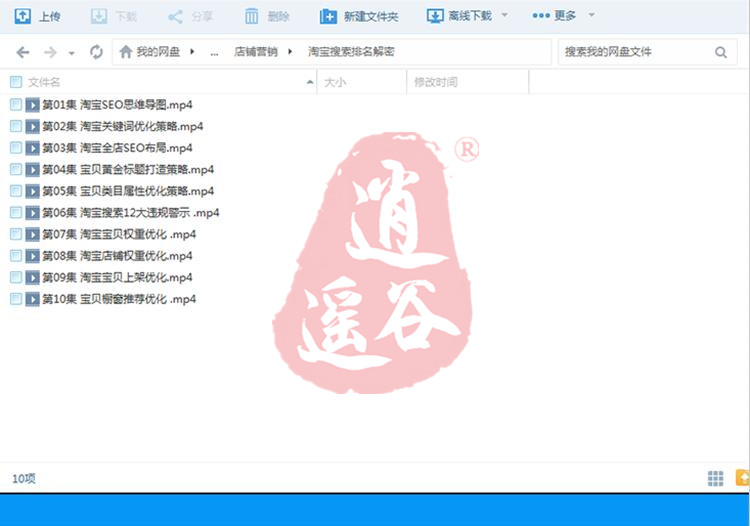
Task: Click the 分享 share icon
Action: [x=175, y=17]
